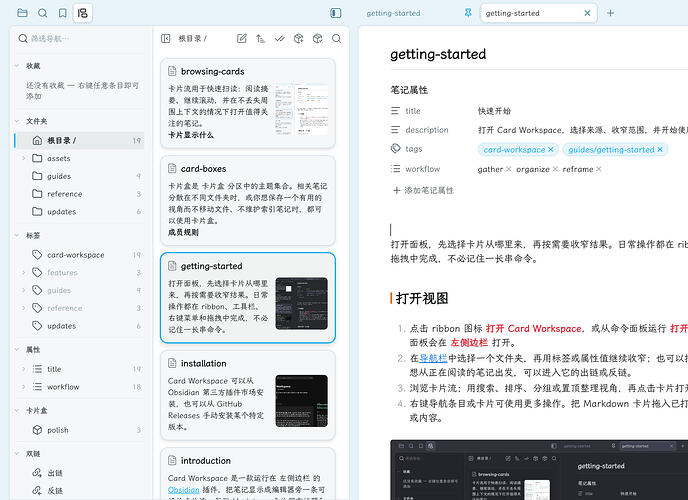The height and width of the screenshot is (500, 688).
Task: Create a new note from card toolbar
Action: point(242,39)
